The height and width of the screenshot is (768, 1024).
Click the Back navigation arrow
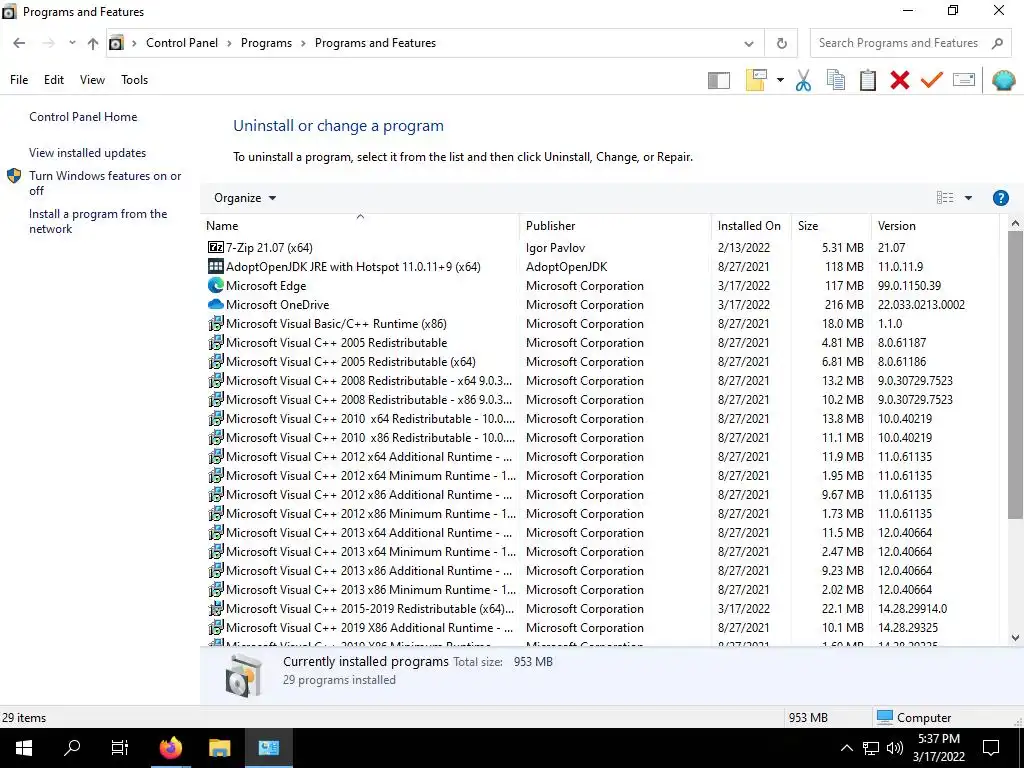pyautogui.click(x=19, y=43)
